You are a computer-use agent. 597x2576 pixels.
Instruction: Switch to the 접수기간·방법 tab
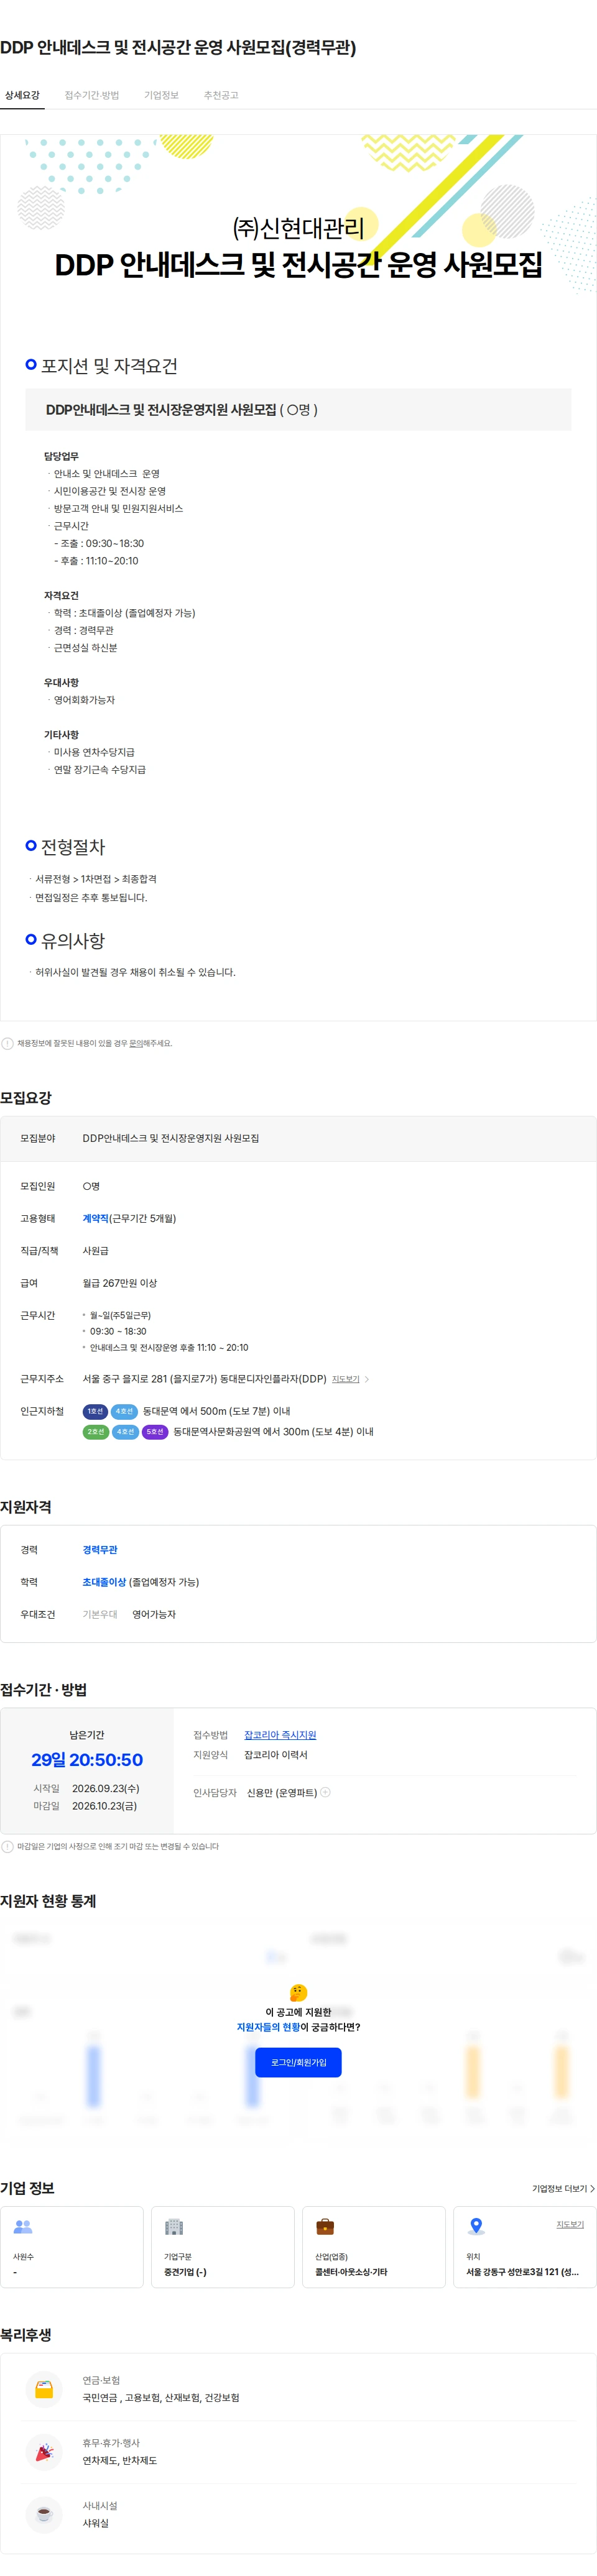(92, 95)
